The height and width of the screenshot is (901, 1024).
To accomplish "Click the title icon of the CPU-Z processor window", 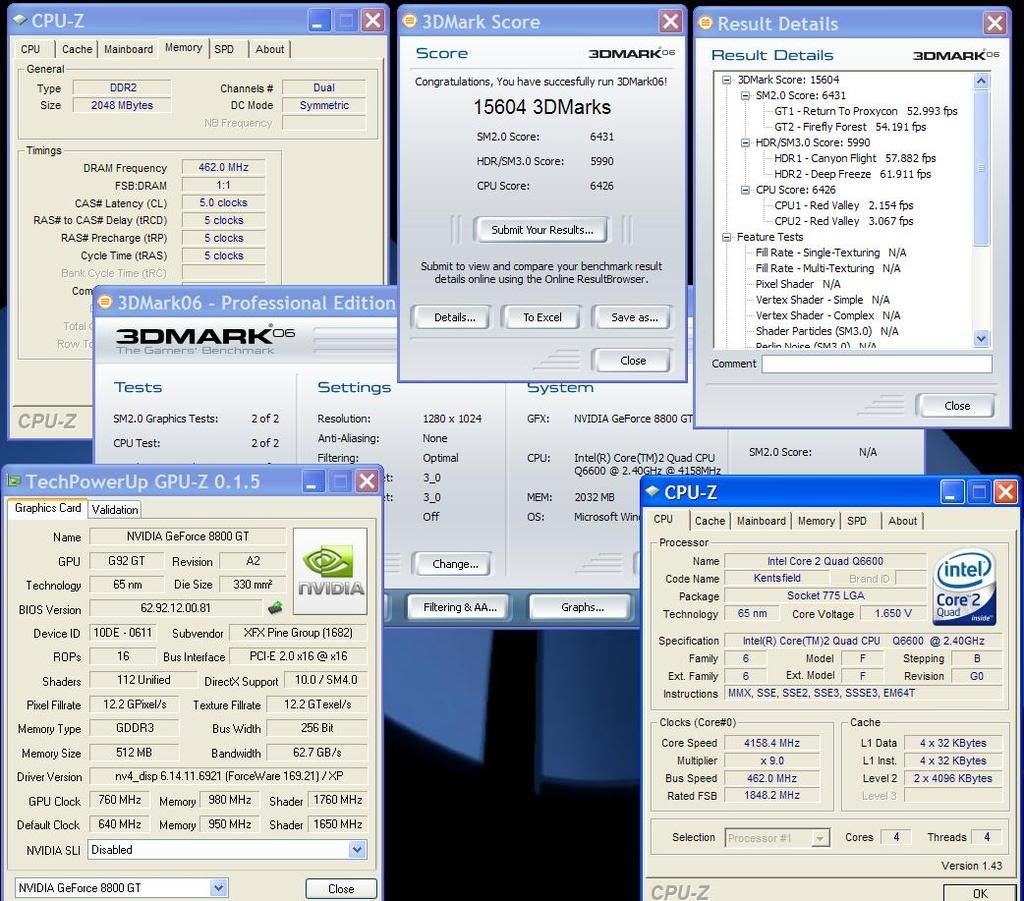I will click(652, 492).
